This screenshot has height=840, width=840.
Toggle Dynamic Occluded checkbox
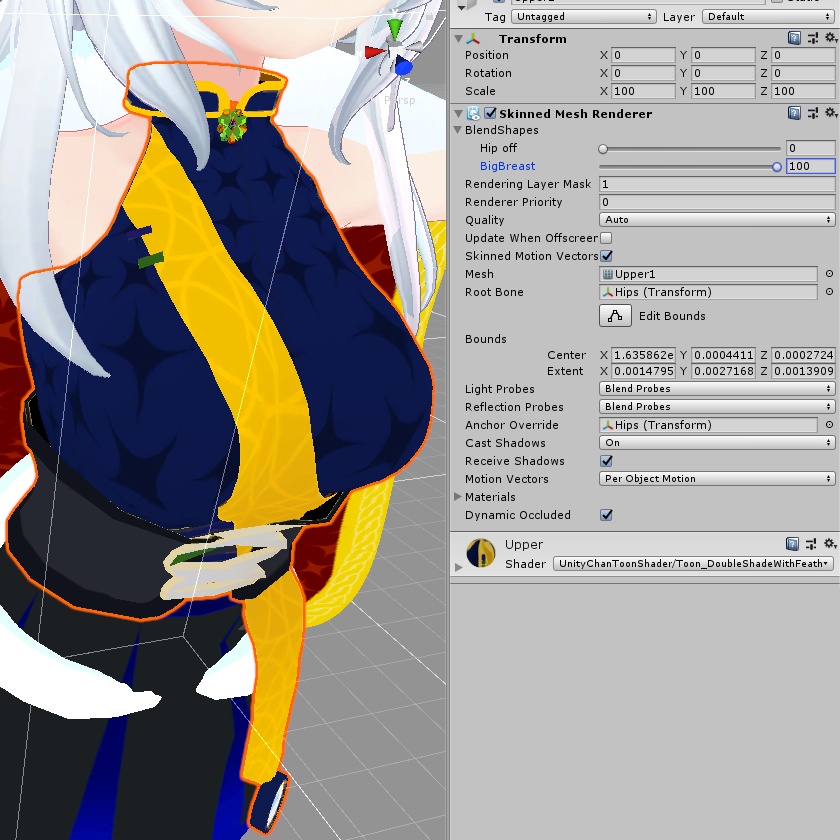click(606, 515)
